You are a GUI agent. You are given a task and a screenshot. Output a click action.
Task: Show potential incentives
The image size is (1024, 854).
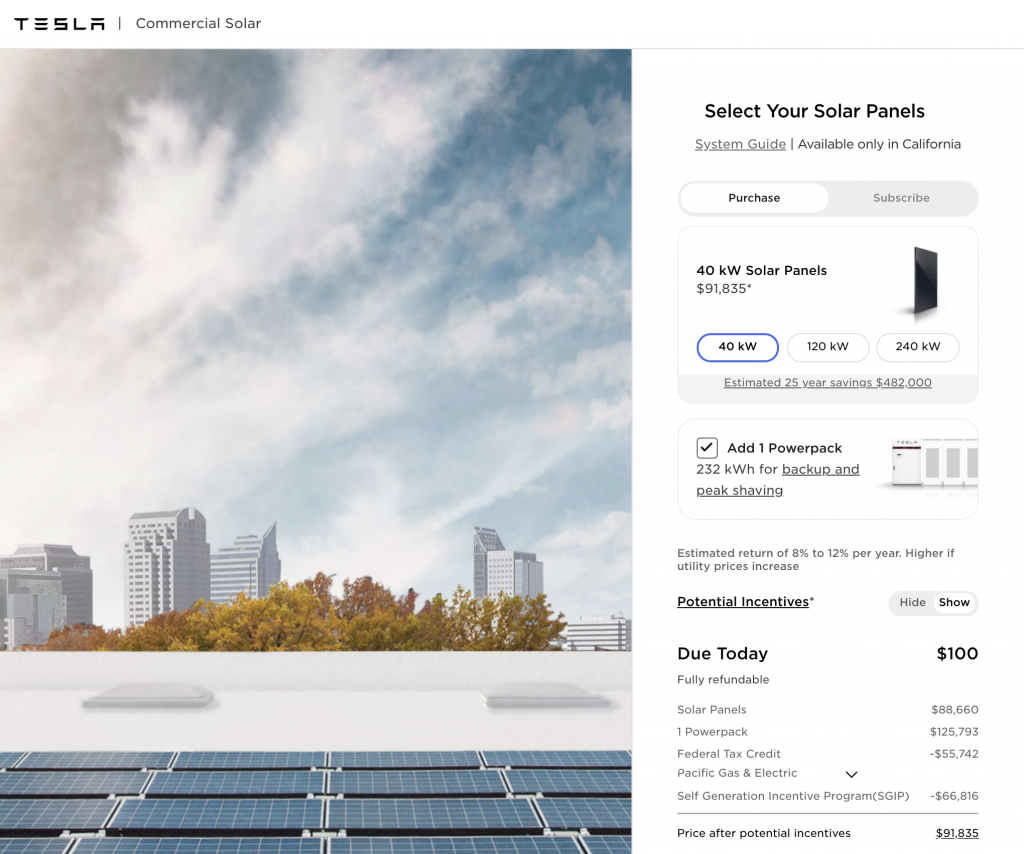click(x=954, y=602)
